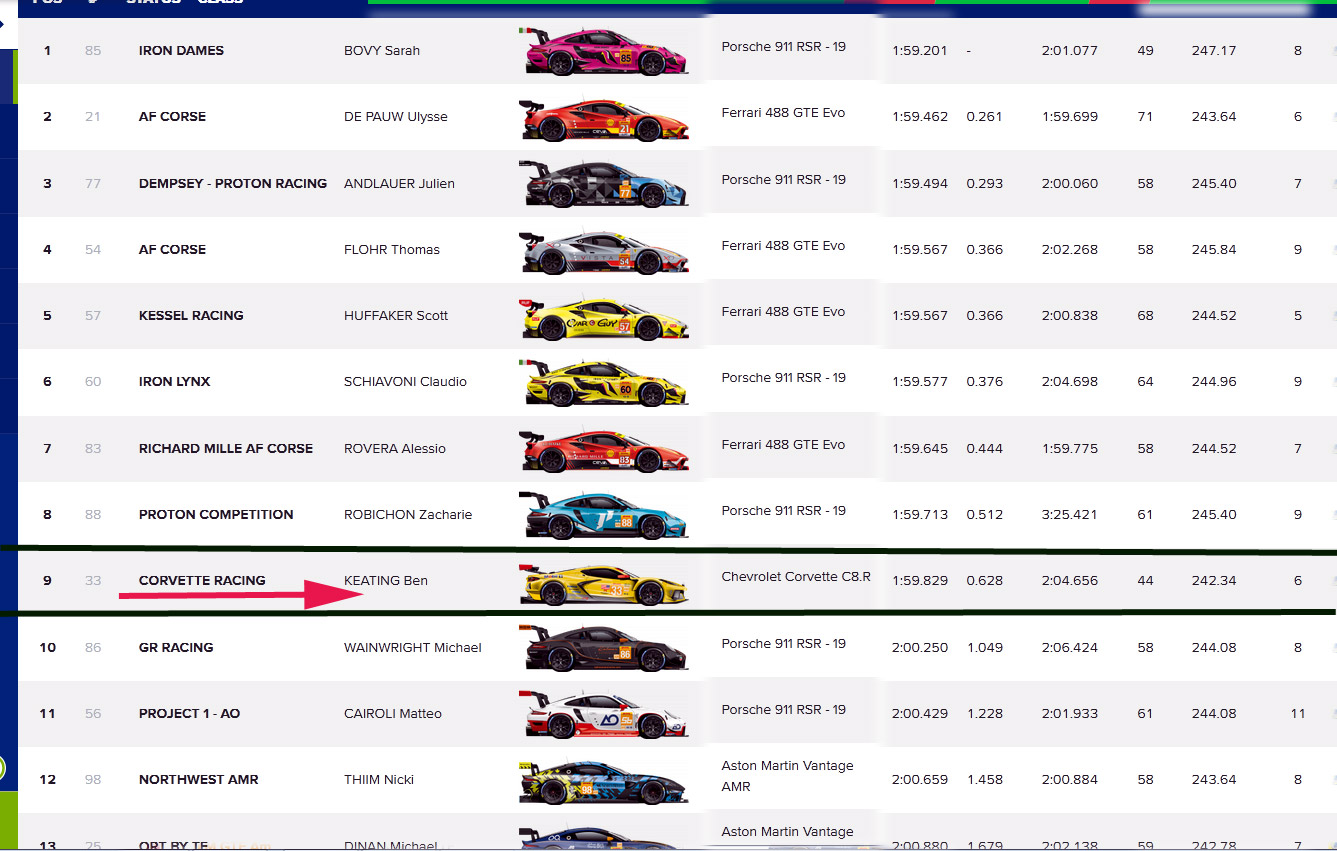Select driver THIIM Nicki

[378, 779]
